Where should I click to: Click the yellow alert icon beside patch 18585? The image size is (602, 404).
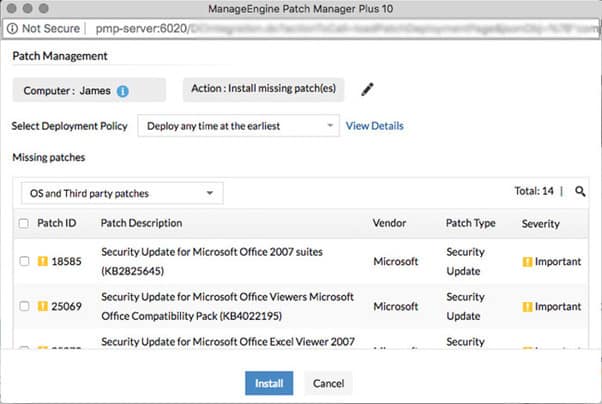click(43, 261)
